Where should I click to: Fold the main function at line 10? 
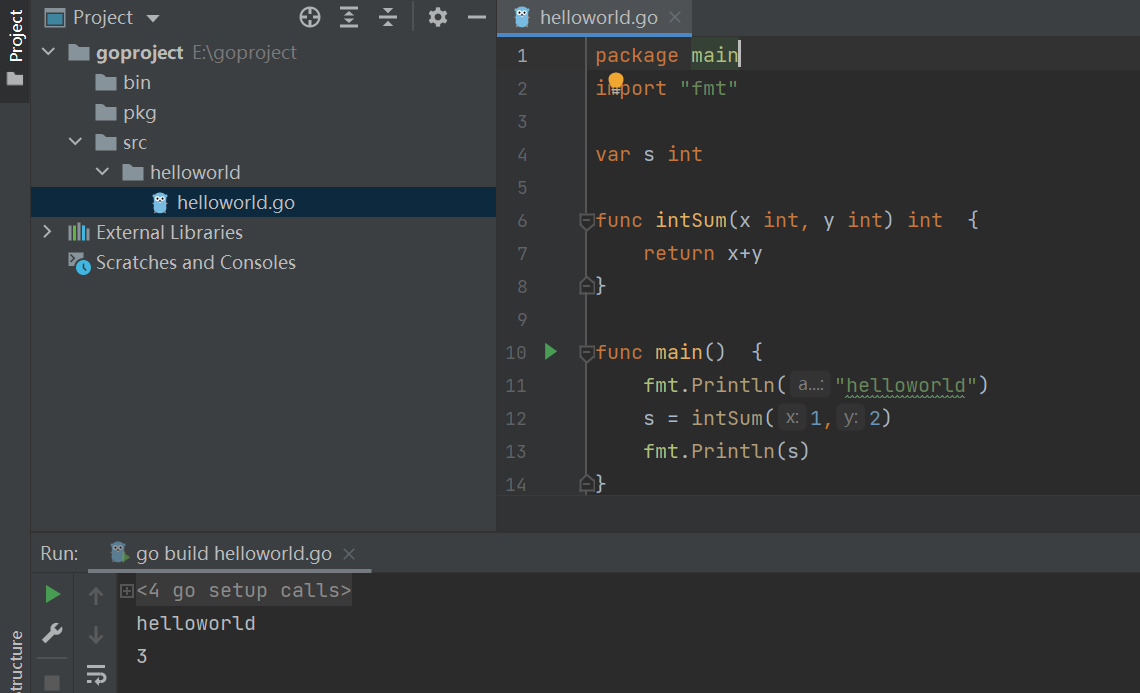tap(587, 353)
